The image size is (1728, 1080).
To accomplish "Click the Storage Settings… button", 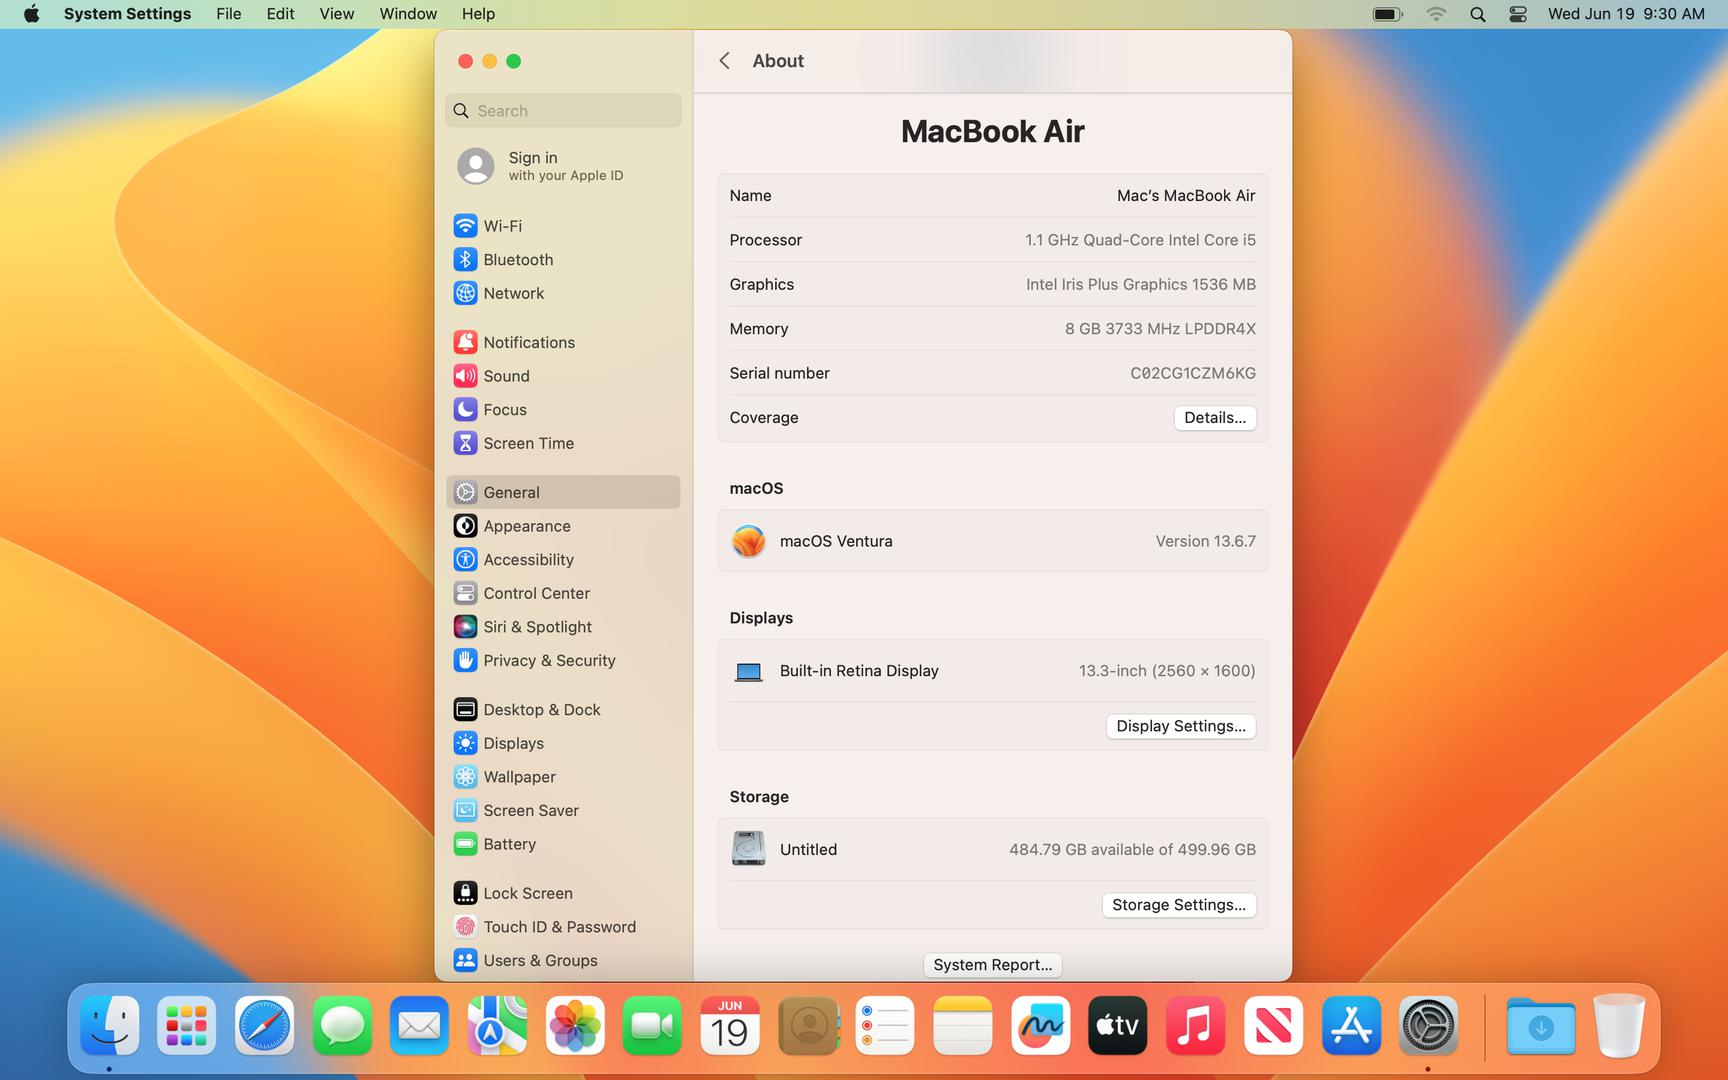I will pyautogui.click(x=1178, y=905).
